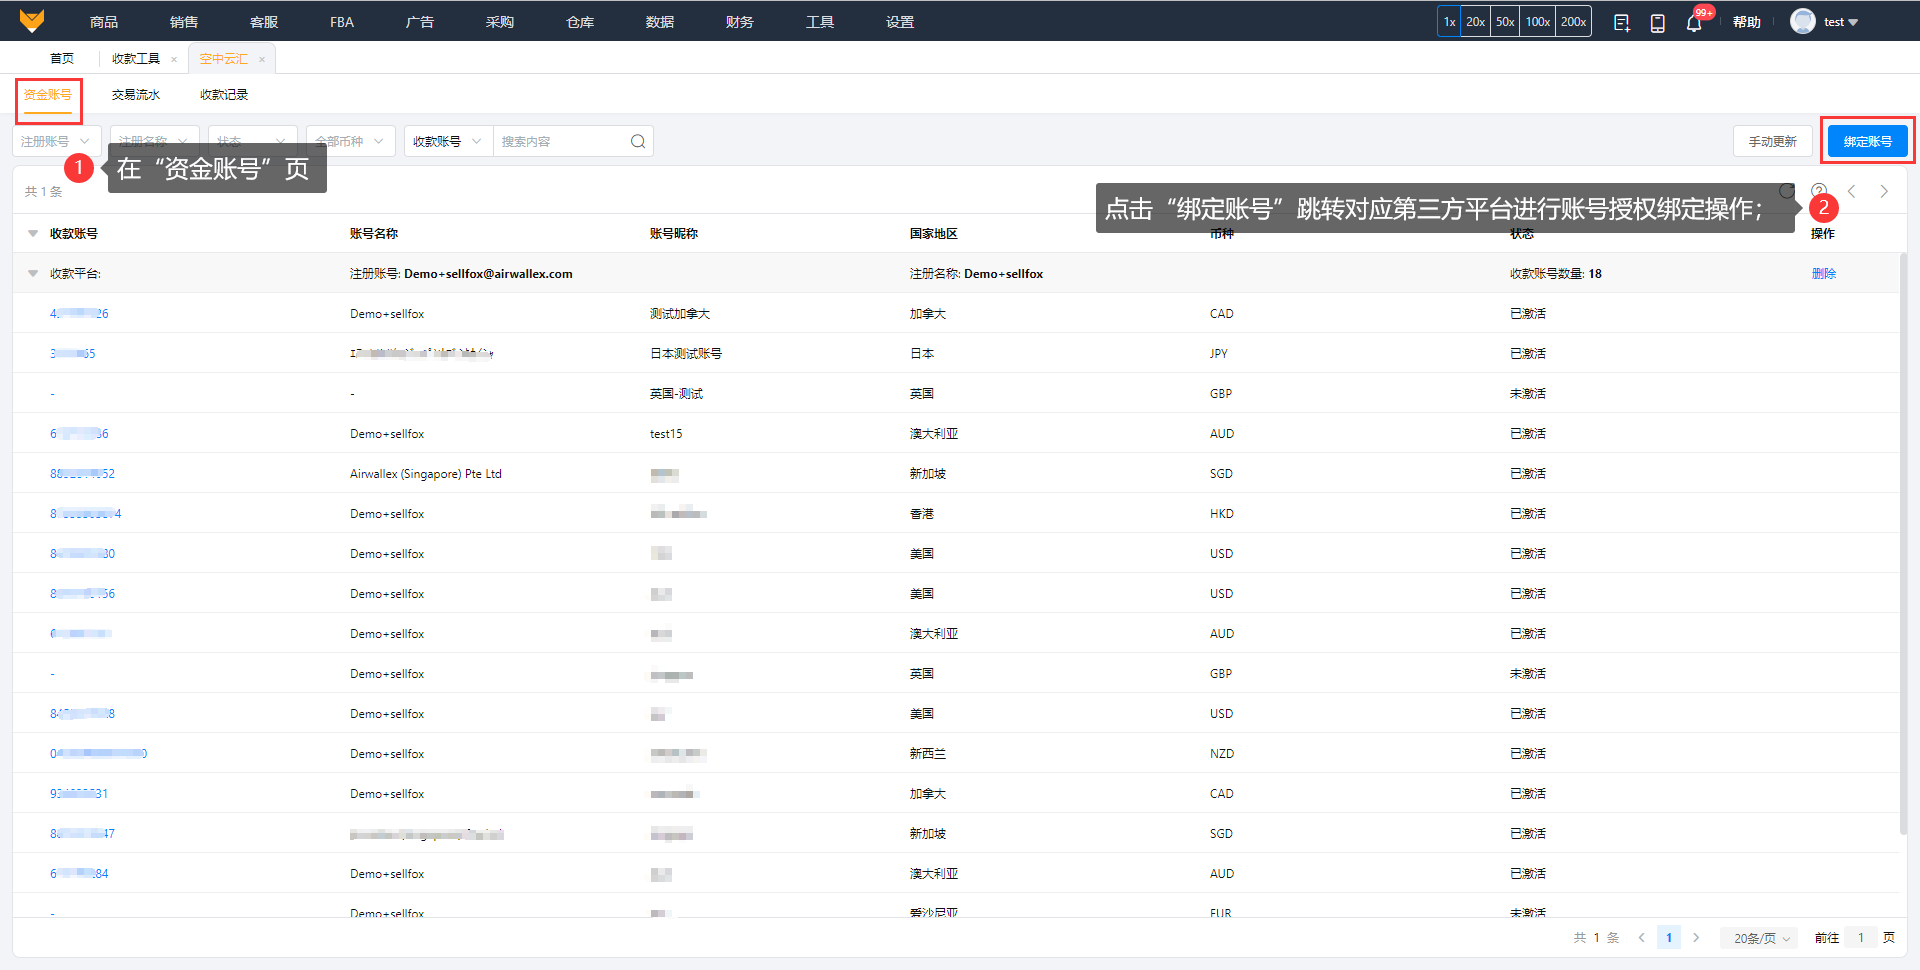Open the notification bell
The image size is (1920, 970).
pos(1693,23)
